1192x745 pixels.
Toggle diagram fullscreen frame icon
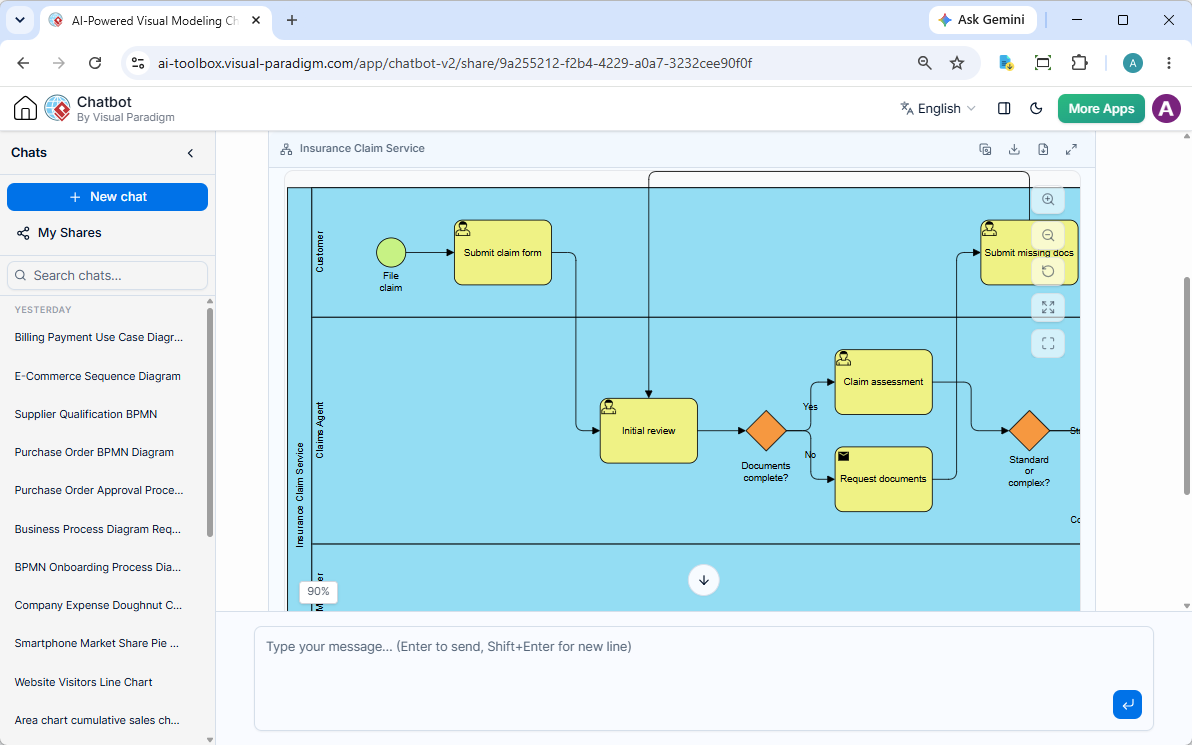tap(1048, 344)
